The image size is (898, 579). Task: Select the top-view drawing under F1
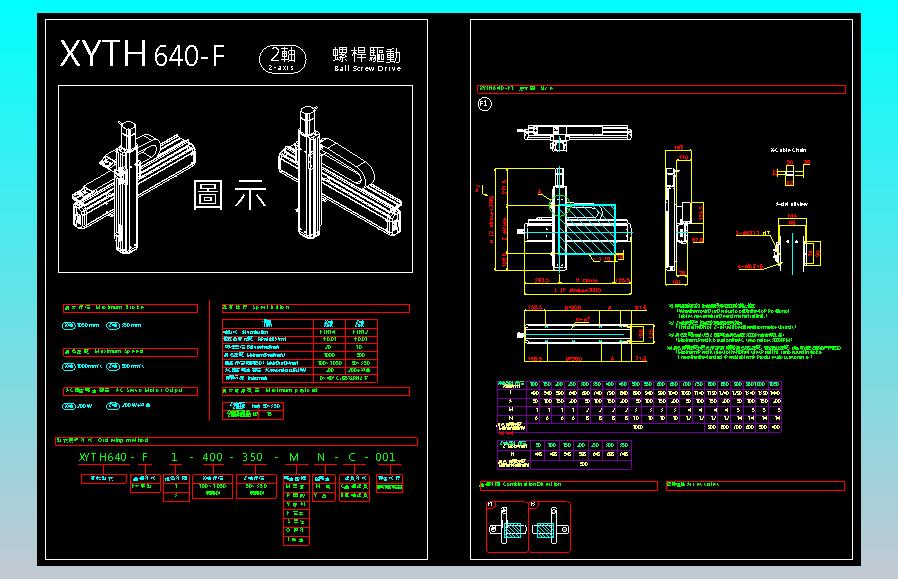coord(574,137)
